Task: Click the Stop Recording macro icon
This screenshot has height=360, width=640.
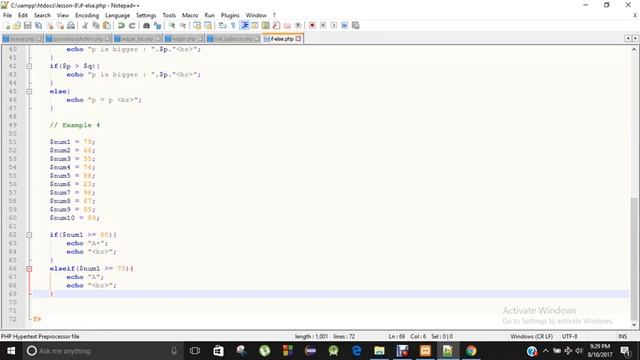Action: [323, 25]
